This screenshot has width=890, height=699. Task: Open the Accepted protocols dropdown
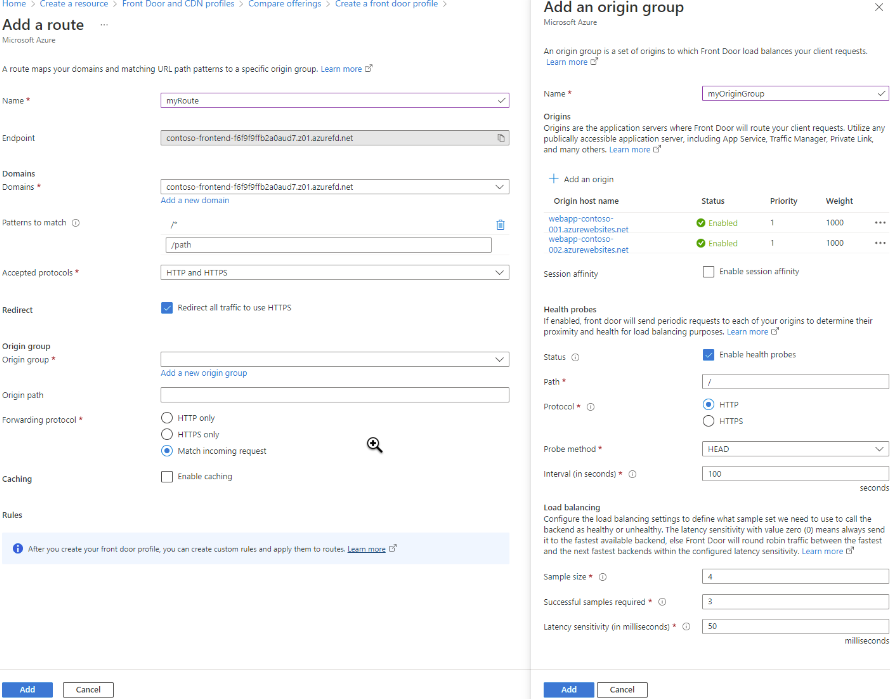click(335, 273)
